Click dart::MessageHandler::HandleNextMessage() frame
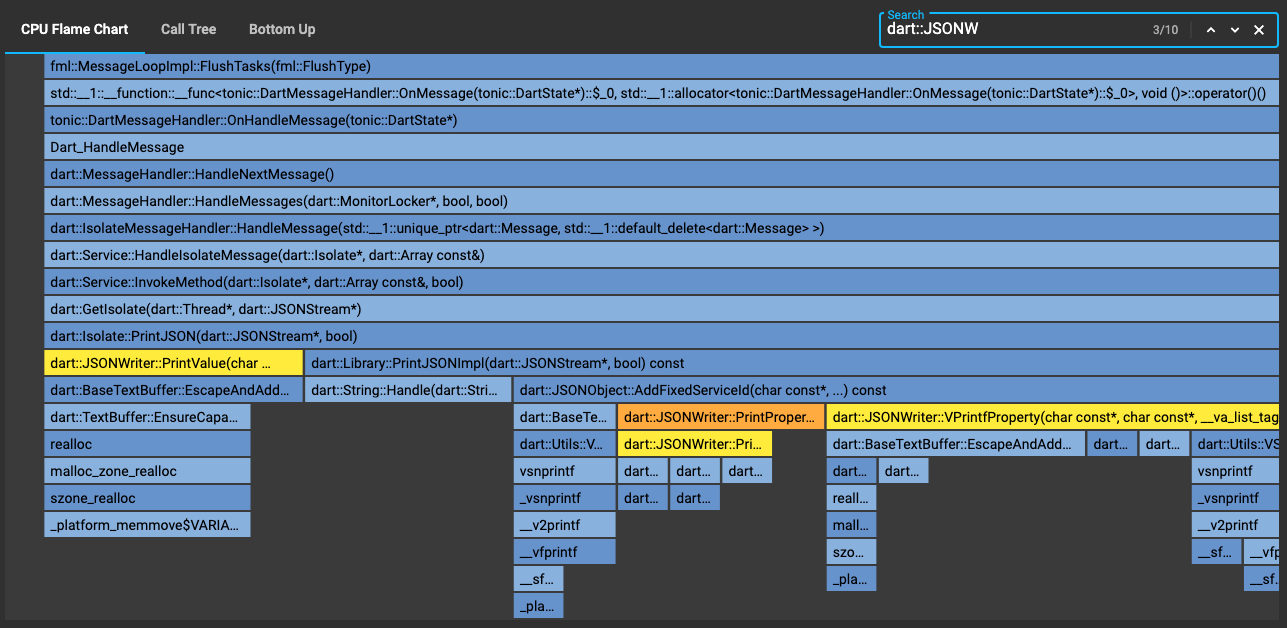The height and width of the screenshot is (628, 1287). point(662,174)
